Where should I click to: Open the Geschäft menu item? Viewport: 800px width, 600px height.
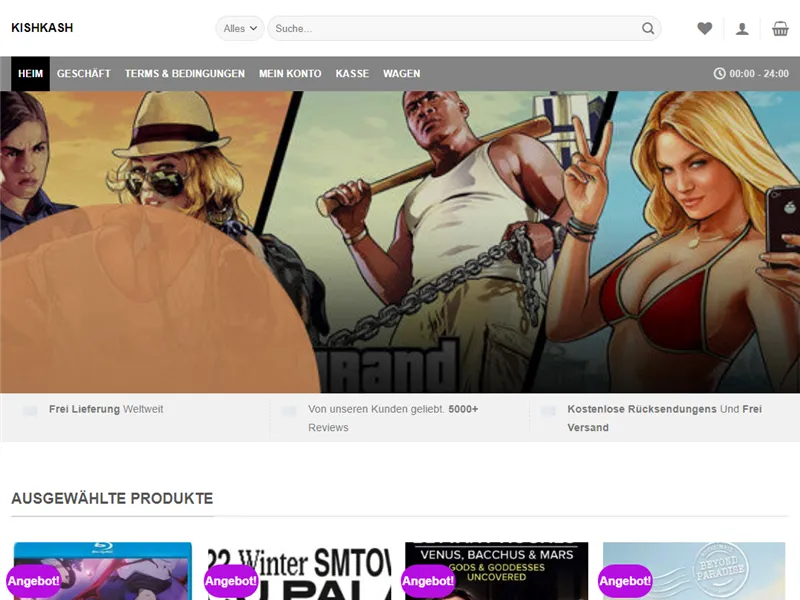83,74
